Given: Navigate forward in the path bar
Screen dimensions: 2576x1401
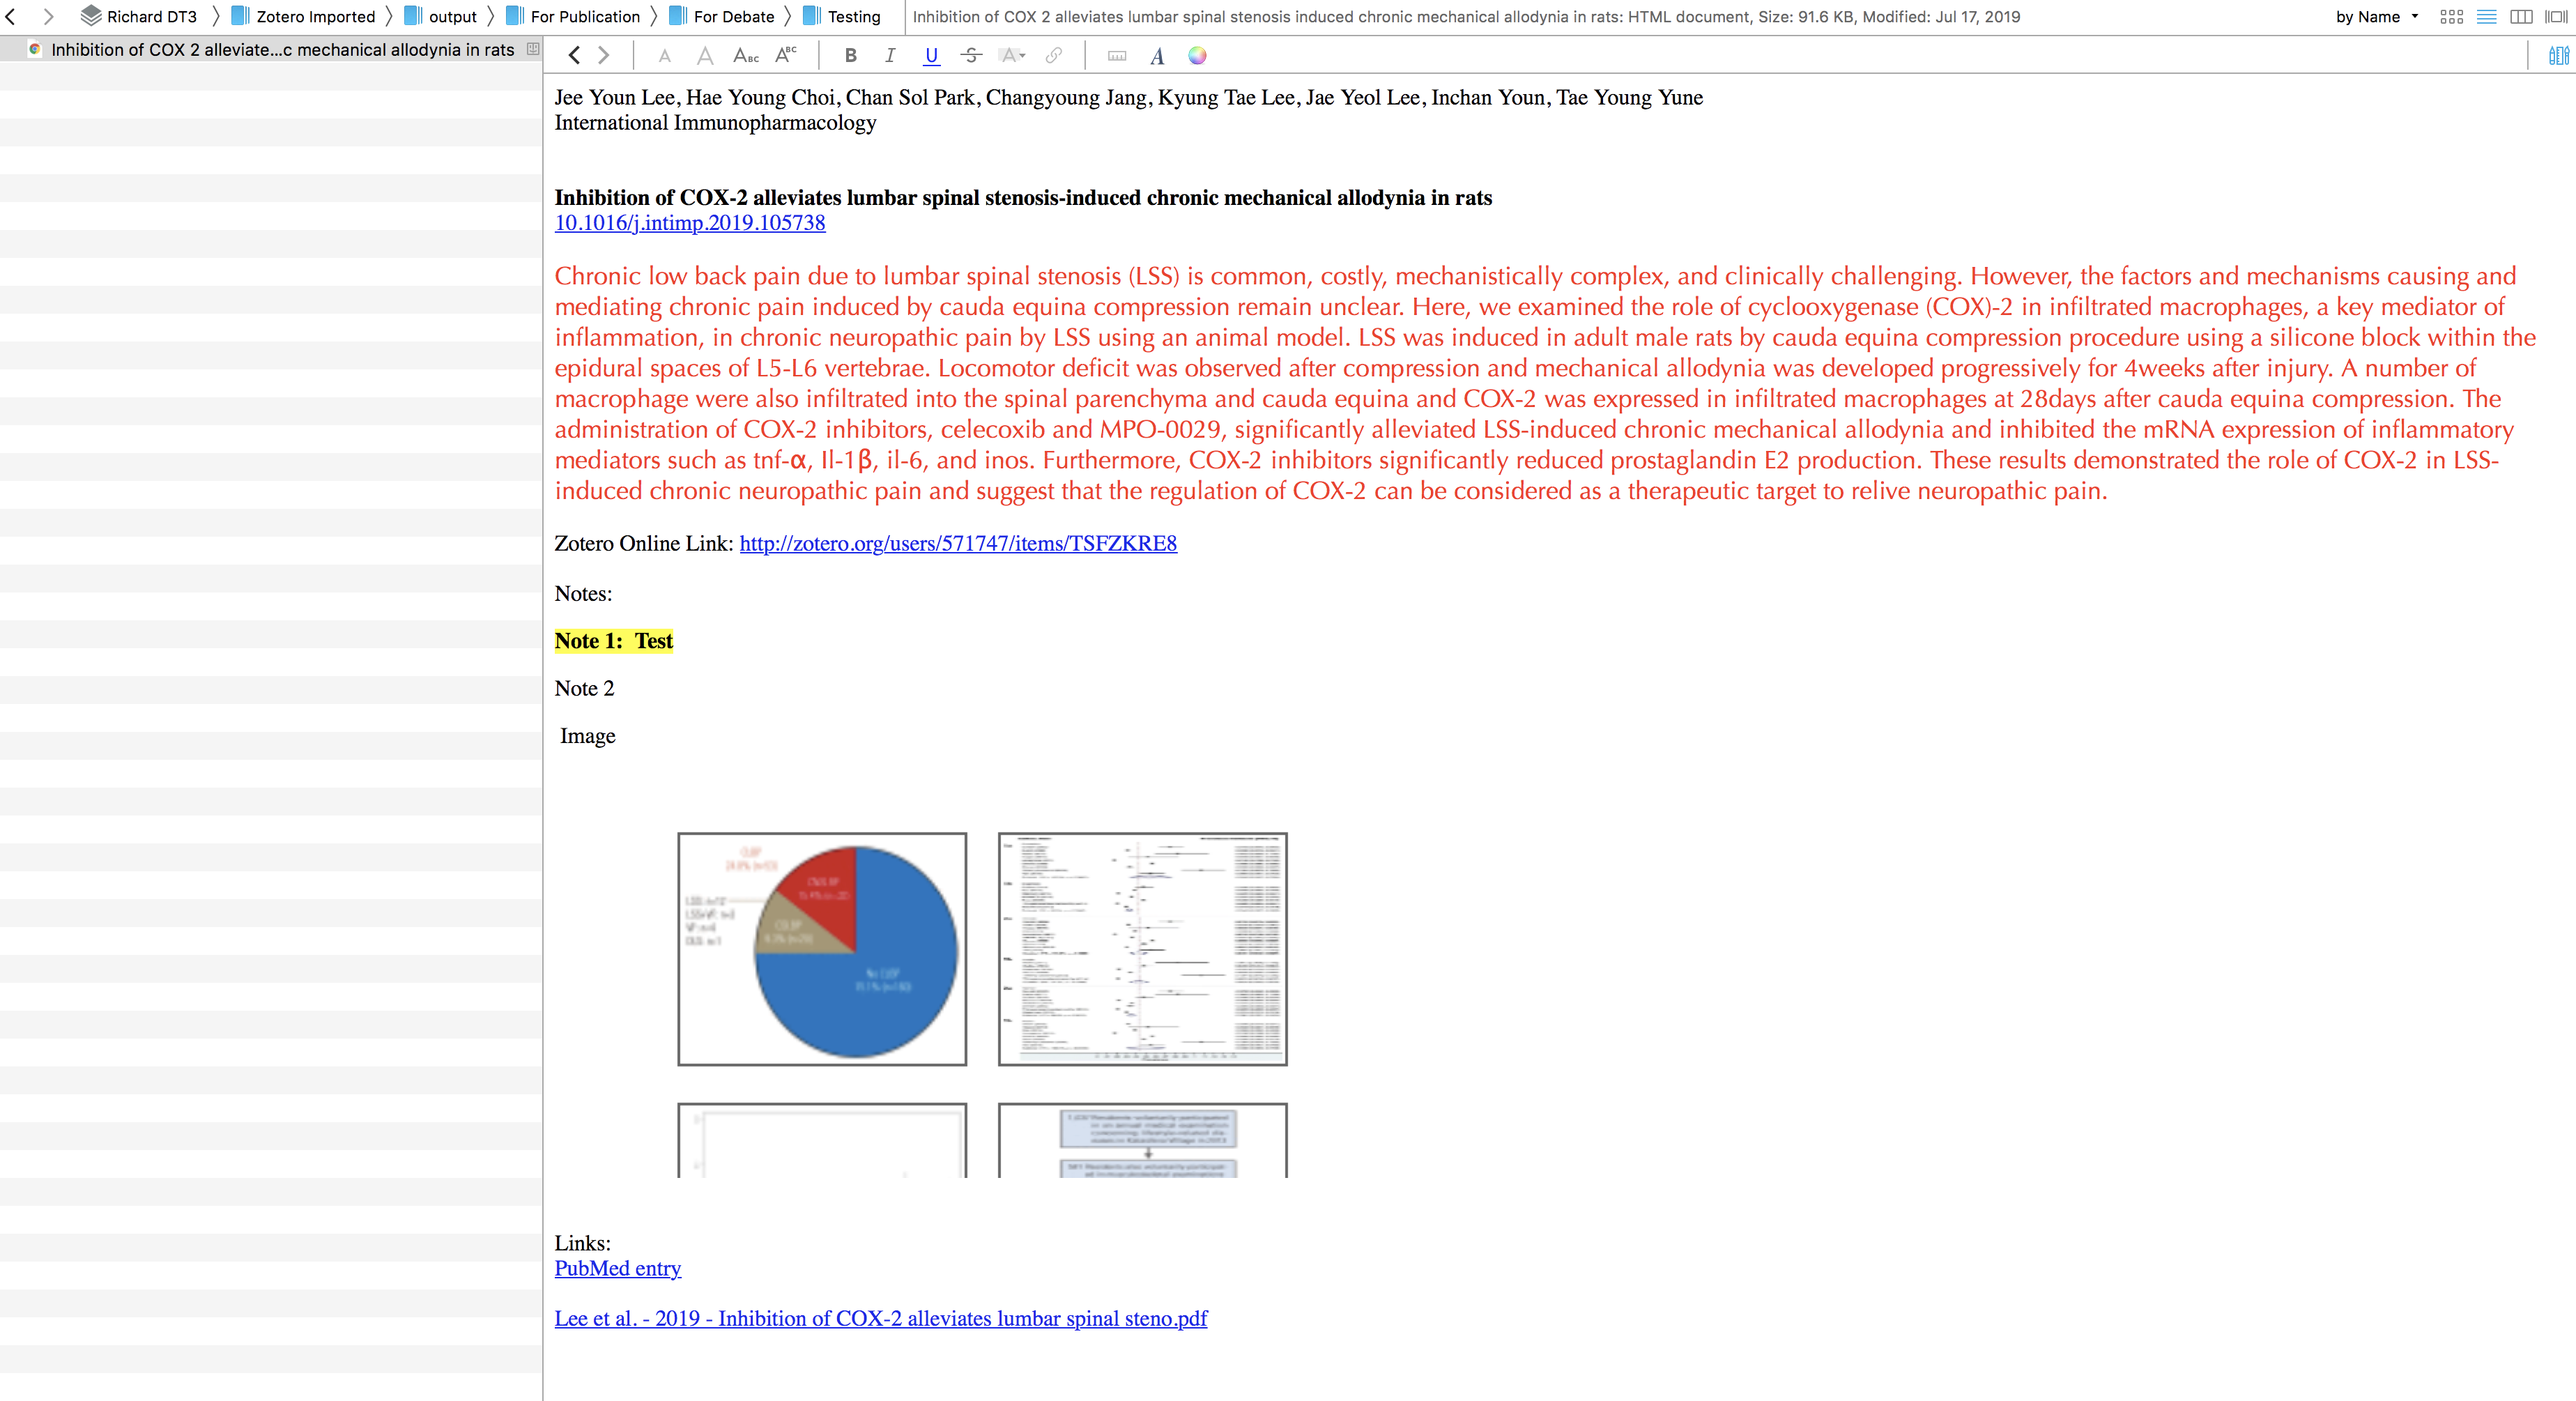Looking at the screenshot, I should pos(48,17).
